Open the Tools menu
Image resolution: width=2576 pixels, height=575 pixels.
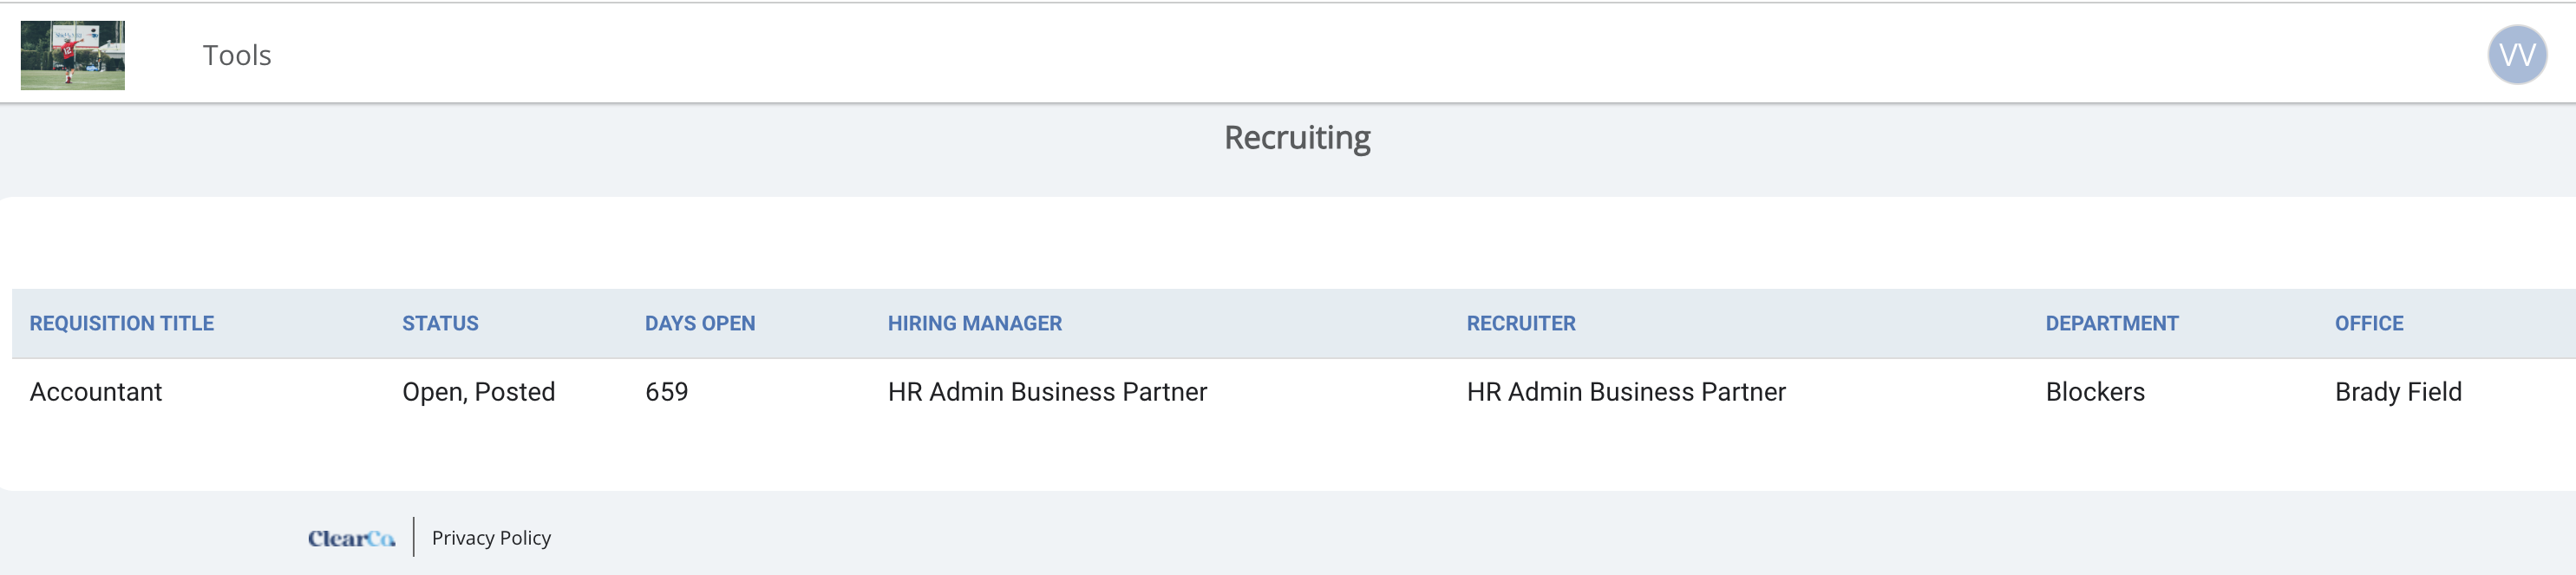click(237, 55)
